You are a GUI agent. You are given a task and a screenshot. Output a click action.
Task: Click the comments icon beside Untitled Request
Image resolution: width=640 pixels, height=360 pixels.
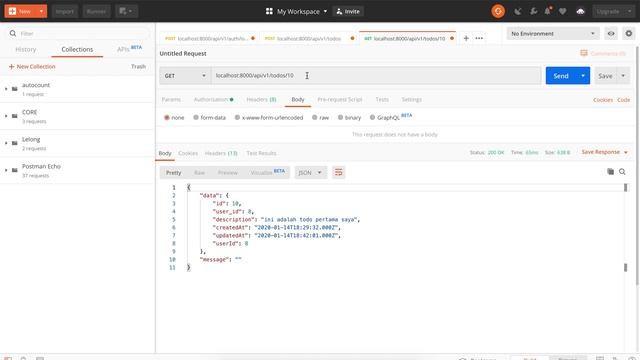(x=584, y=53)
